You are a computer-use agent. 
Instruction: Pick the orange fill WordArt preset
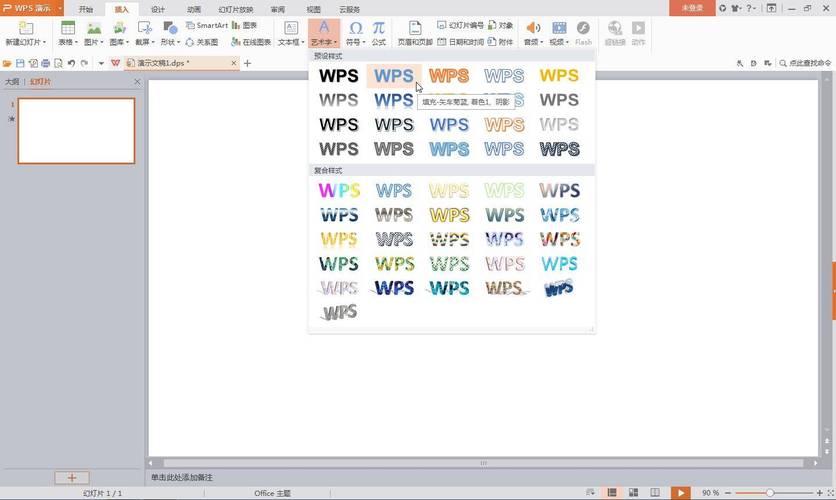449,76
